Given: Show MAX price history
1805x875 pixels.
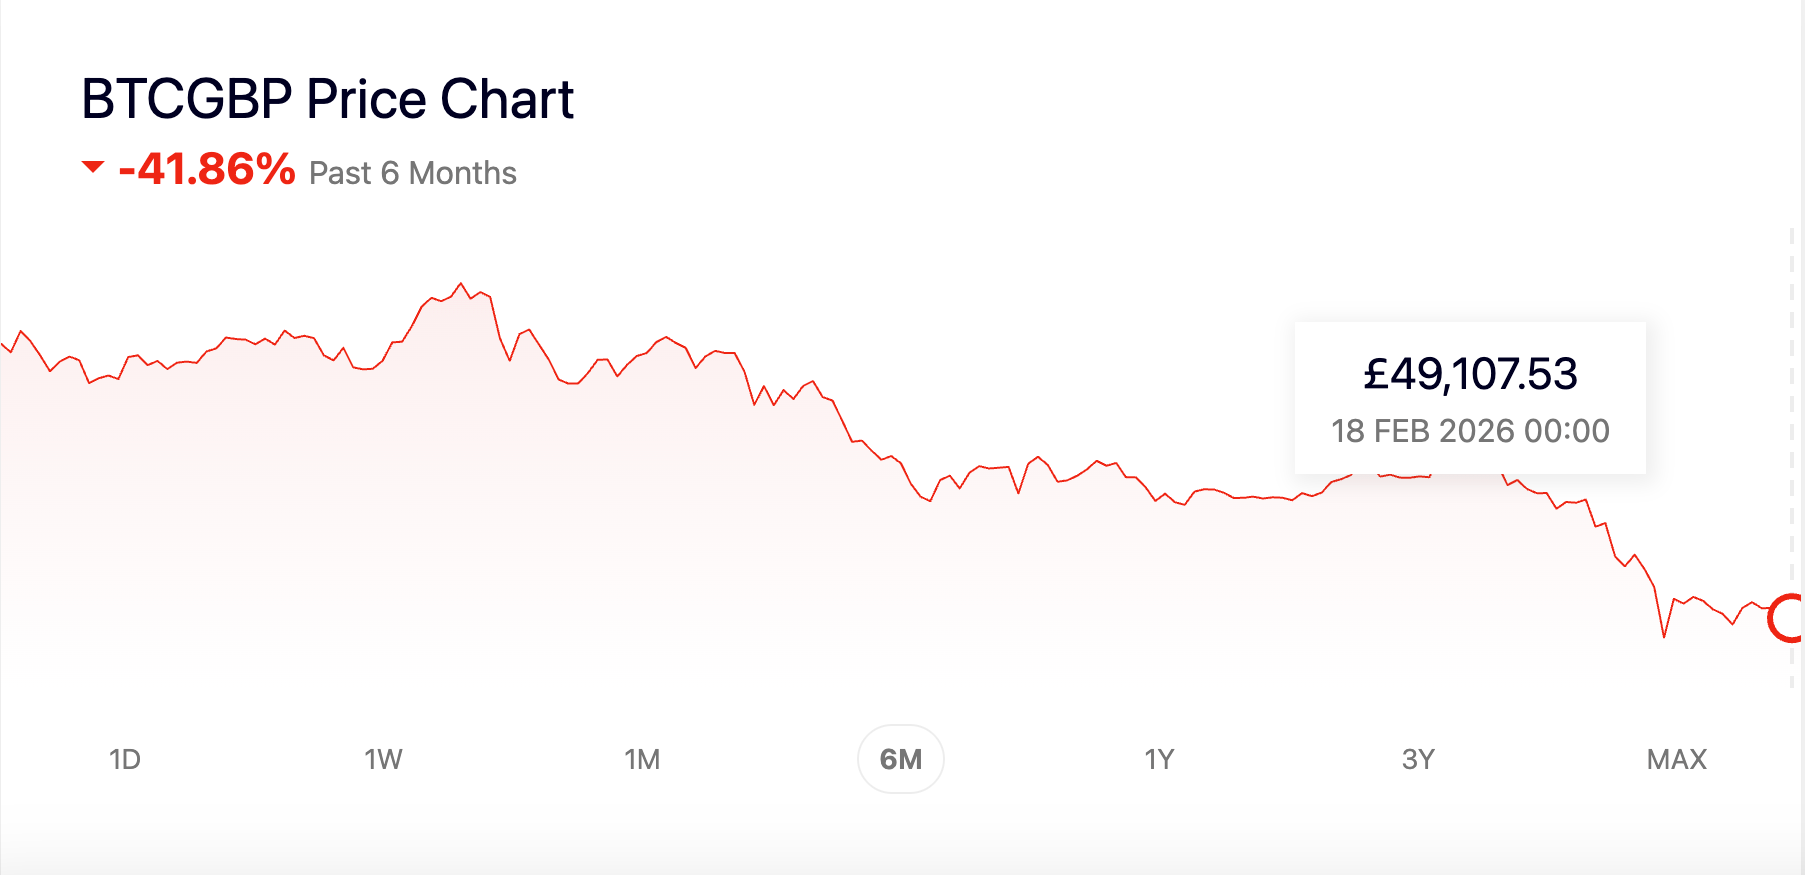Looking at the screenshot, I should tap(1676, 760).
